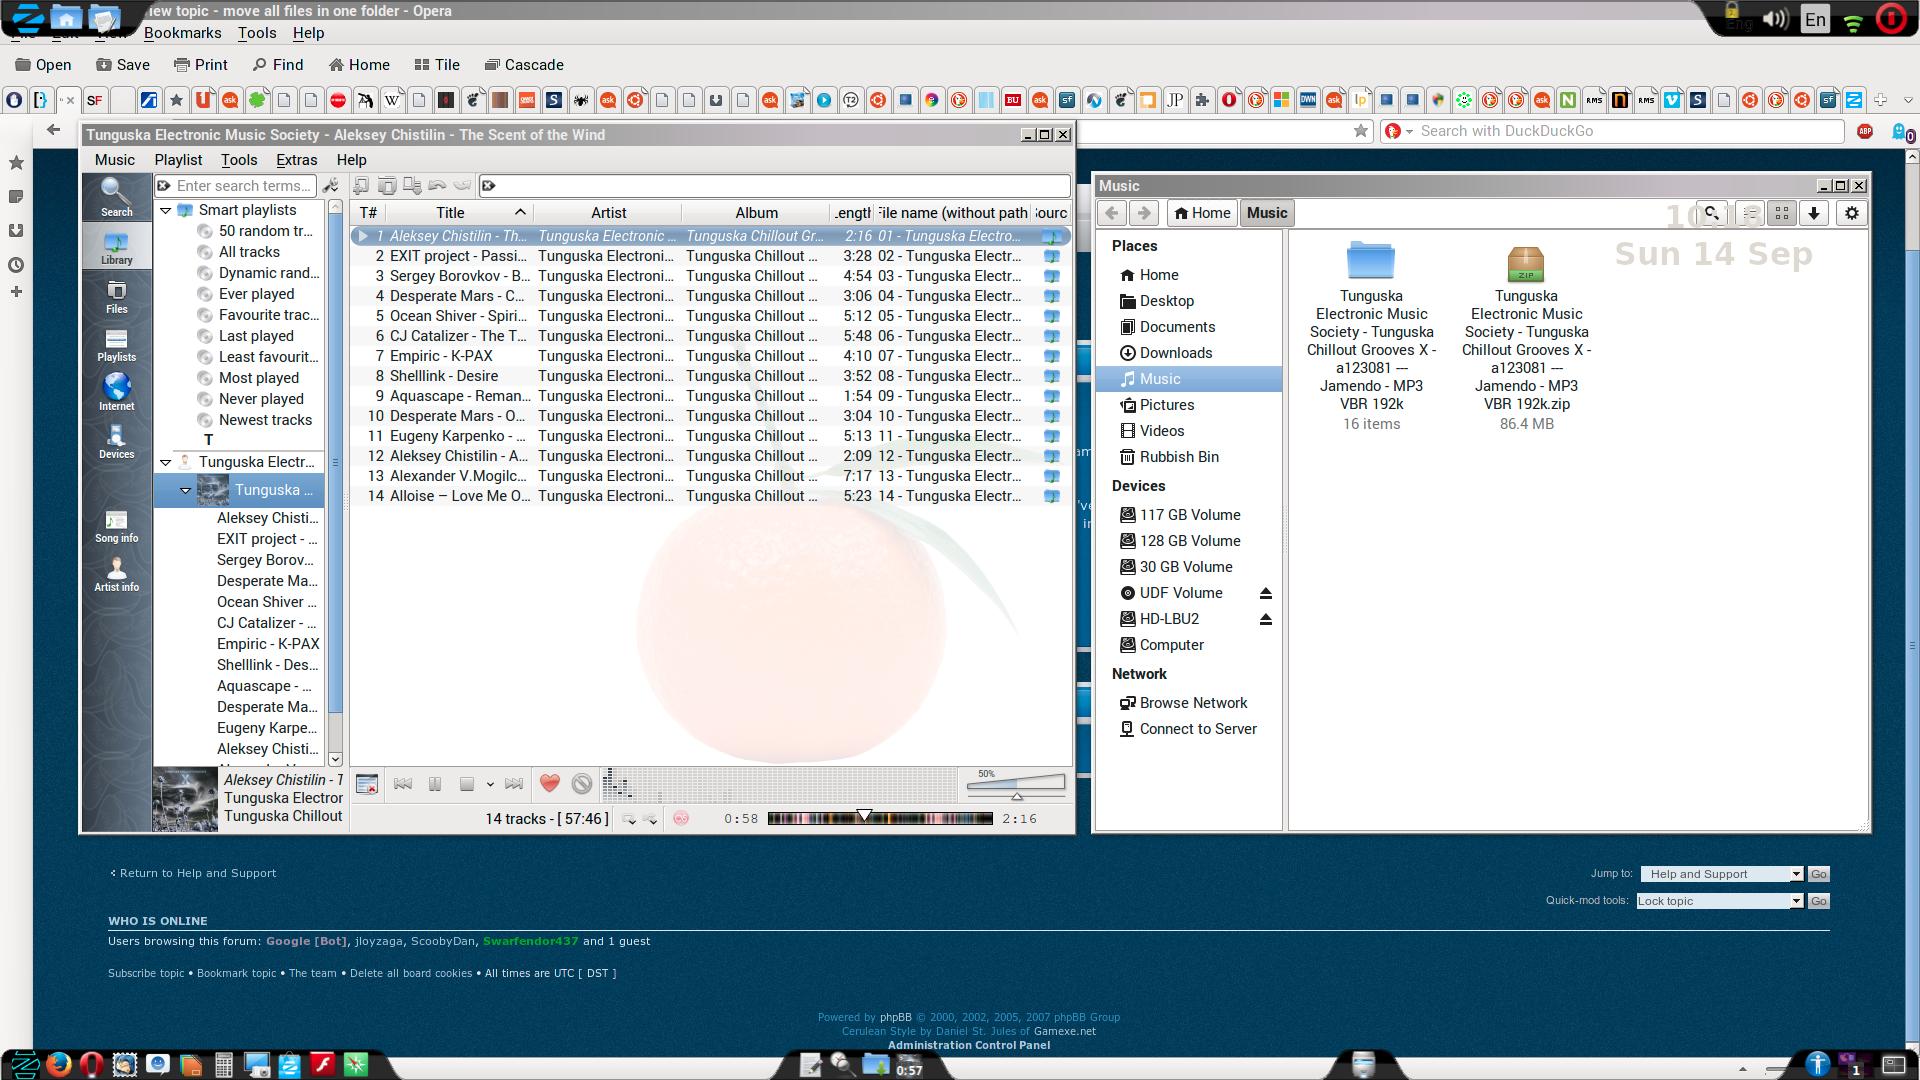Click the Enter search terms field

[236, 186]
